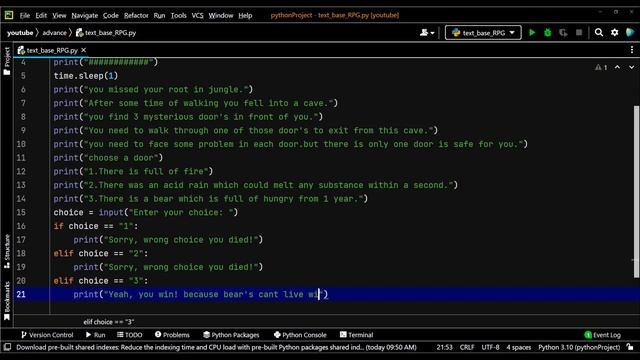Open the Run menu
Screen dimensions: 640x360
tap(159, 16)
